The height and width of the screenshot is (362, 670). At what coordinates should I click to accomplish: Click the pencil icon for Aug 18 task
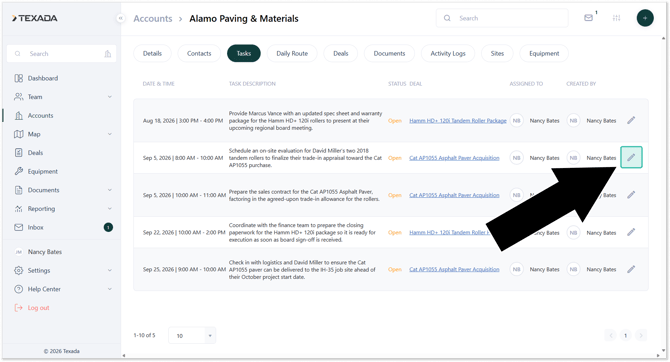(x=631, y=121)
